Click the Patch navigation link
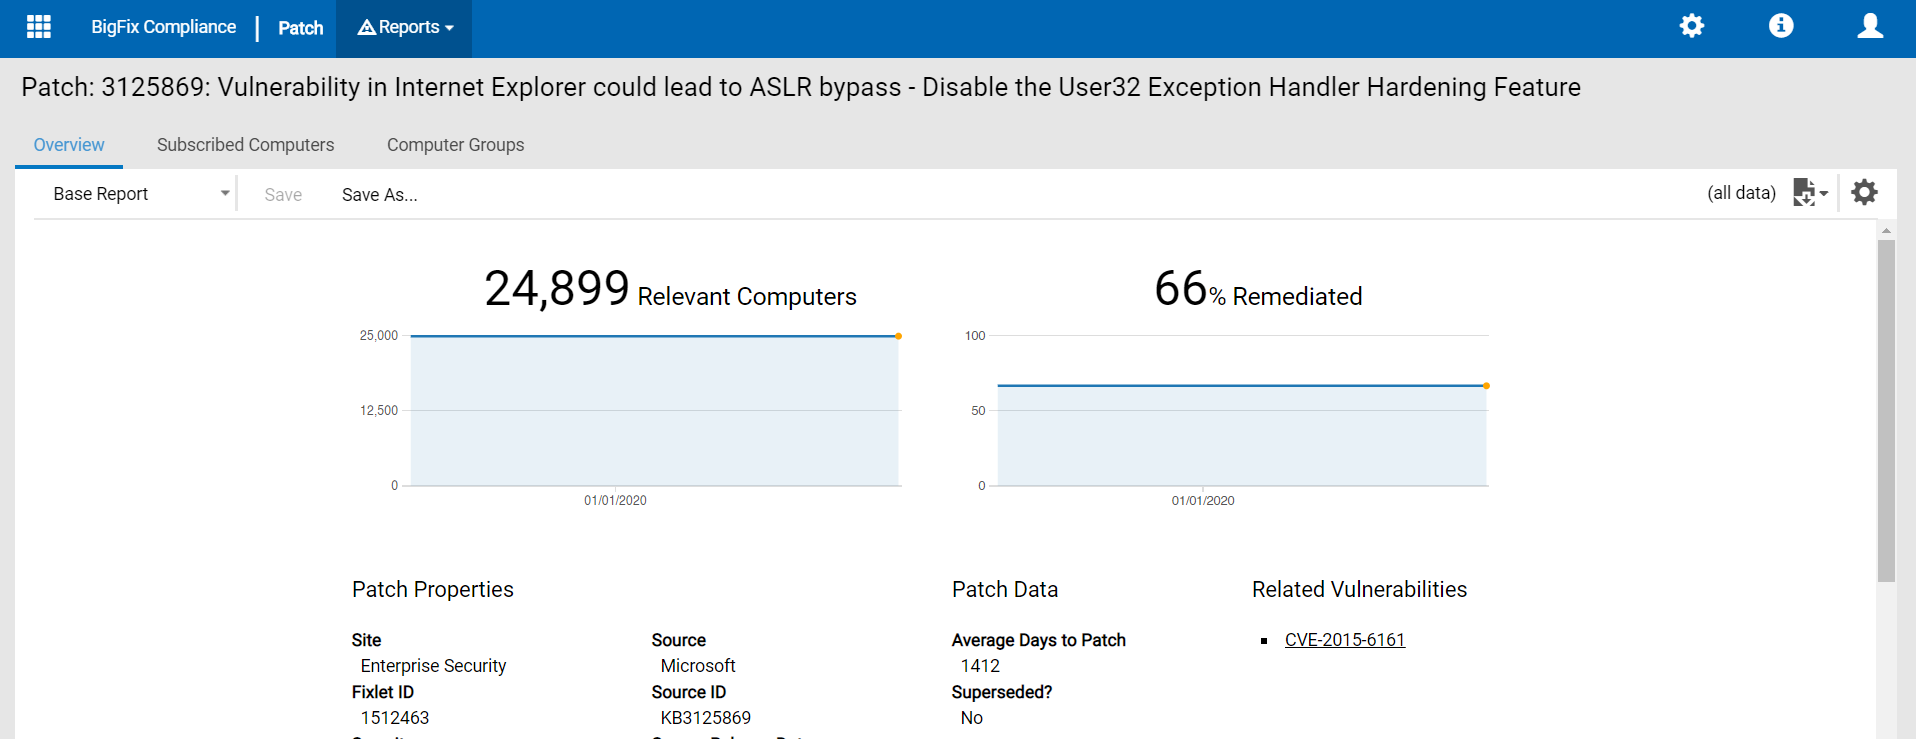 (300, 28)
